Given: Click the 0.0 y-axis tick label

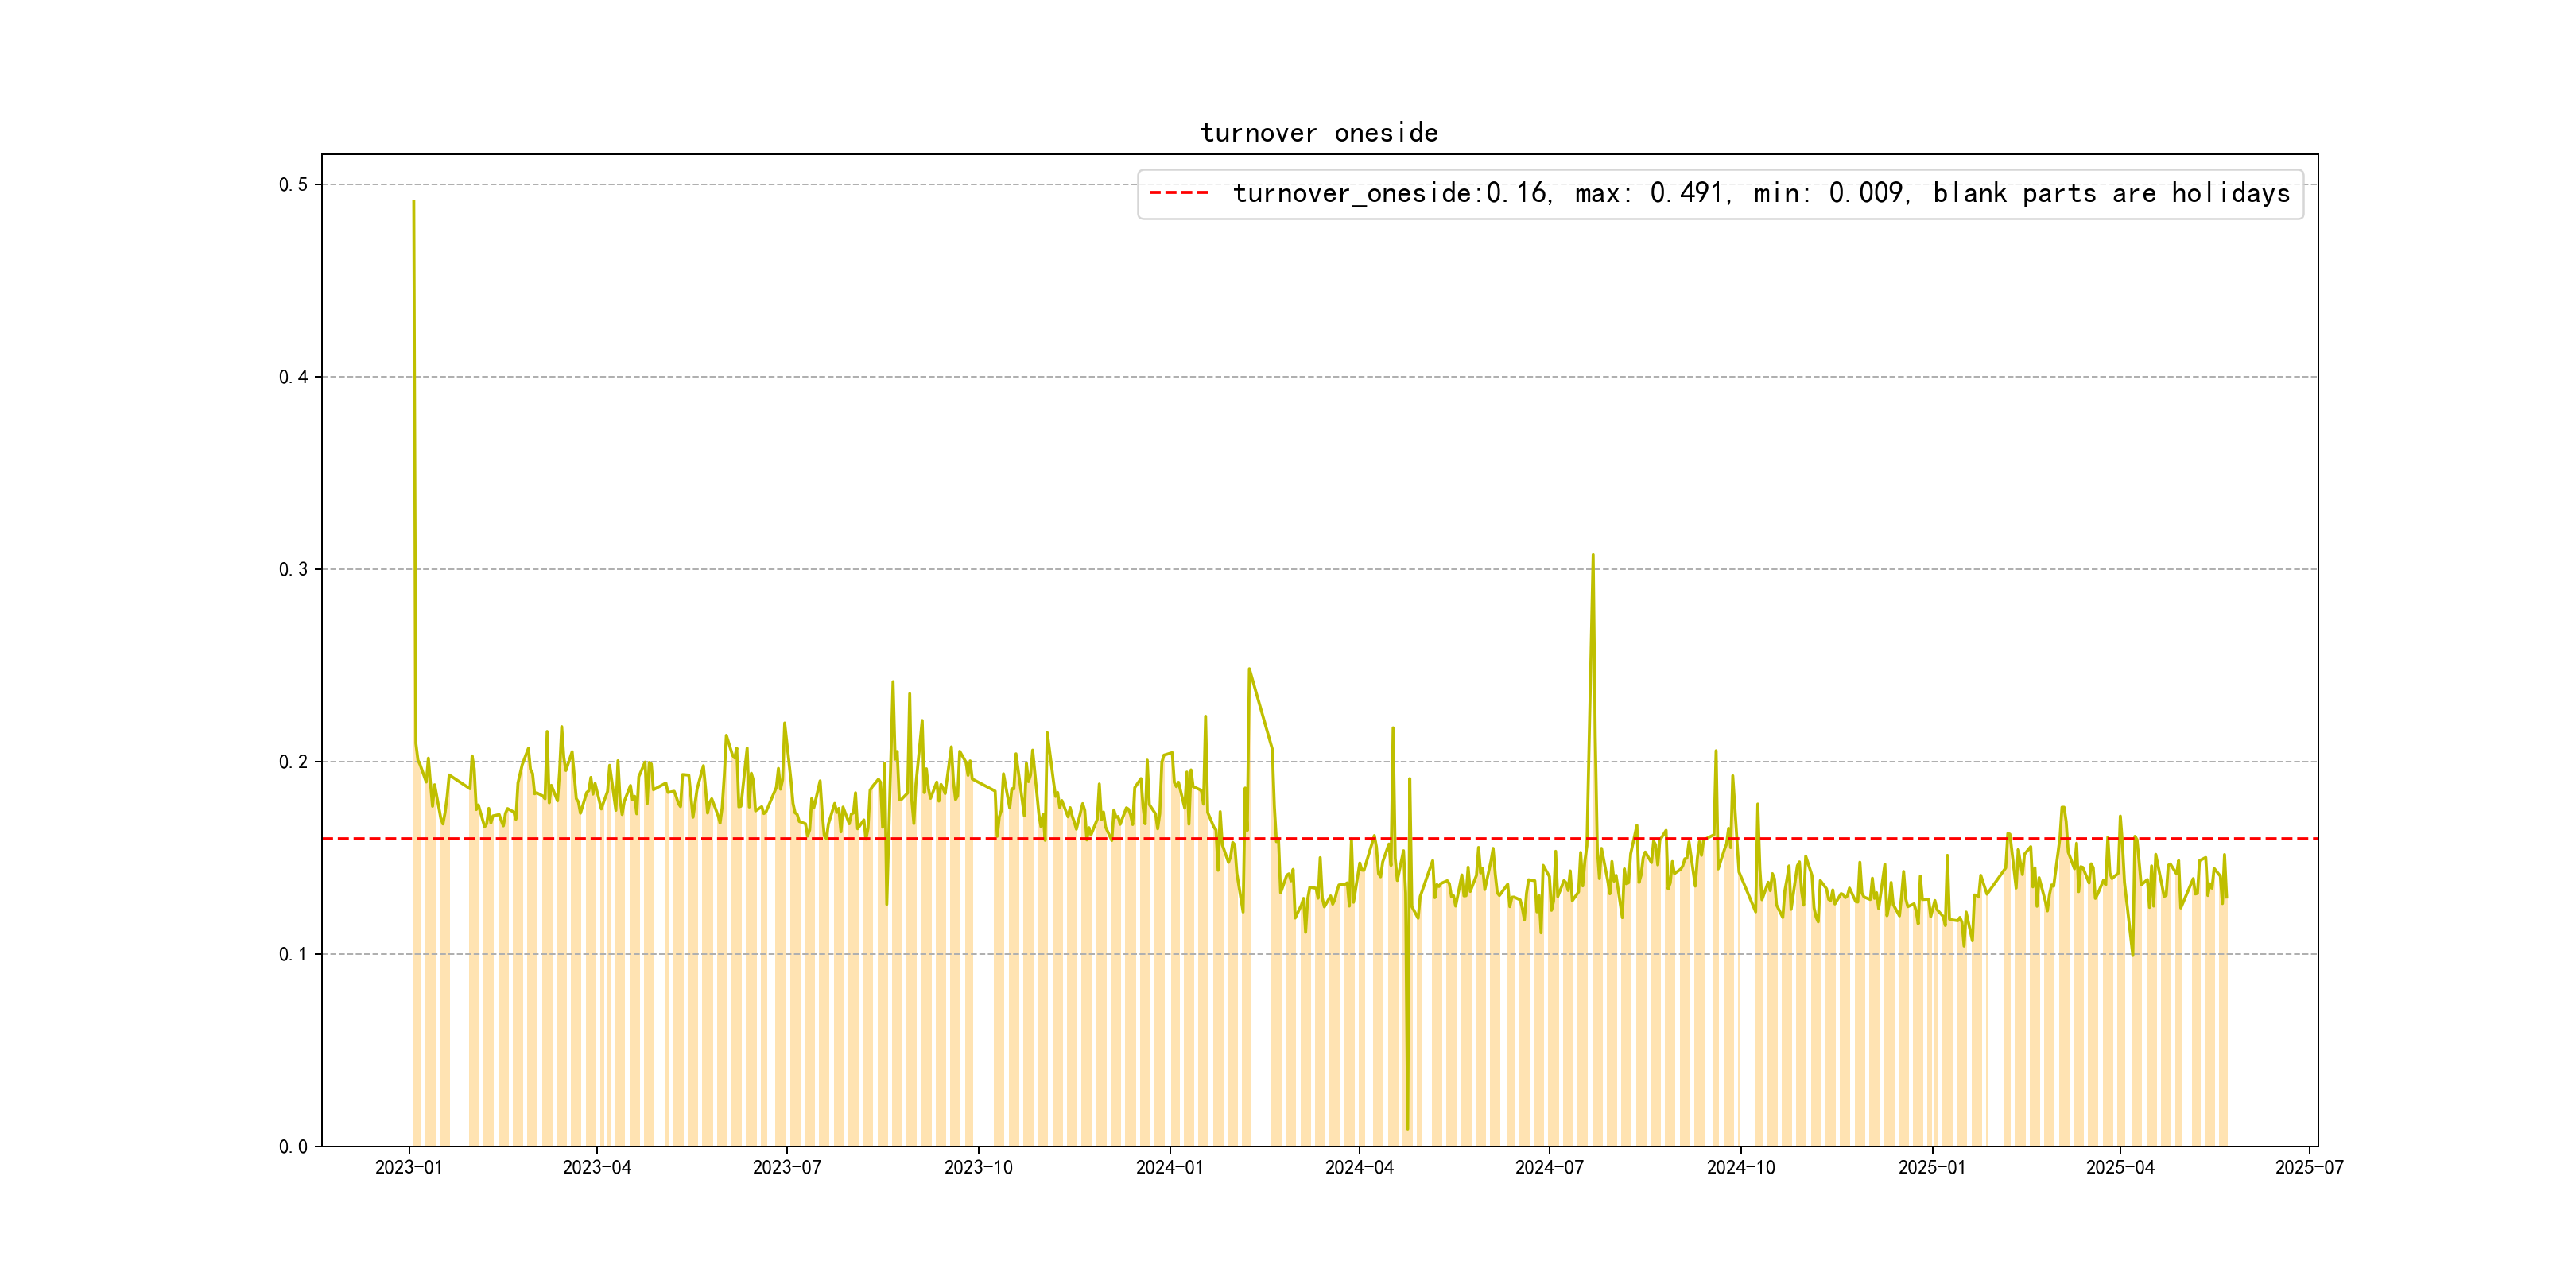Looking at the screenshot, I should tap(293, 1147).
